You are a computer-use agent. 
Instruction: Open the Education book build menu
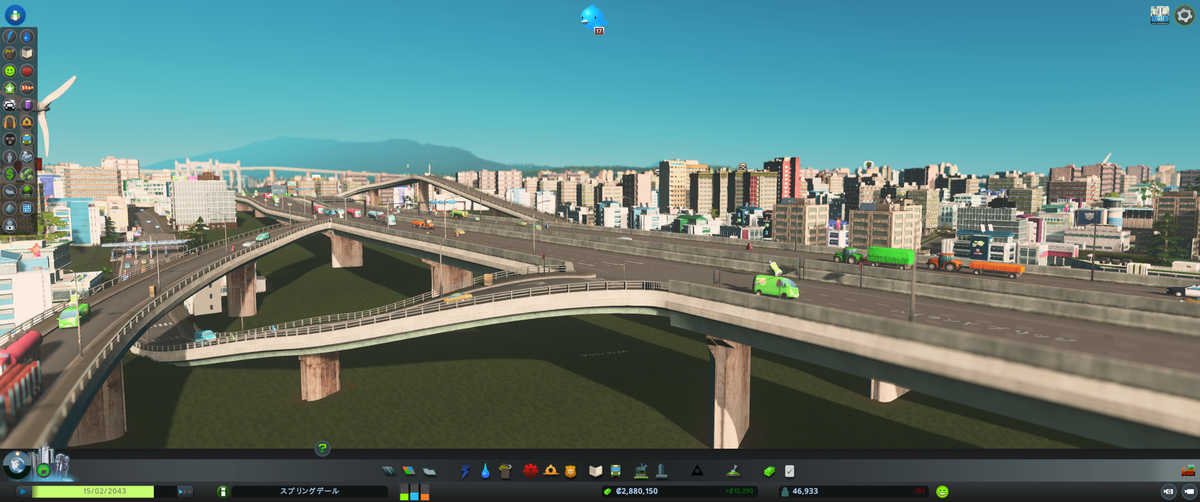click(595, 471)
